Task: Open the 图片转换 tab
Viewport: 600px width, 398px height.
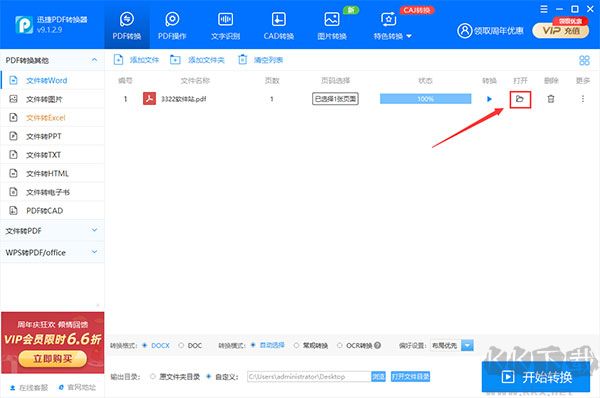Action: point(332,25)
